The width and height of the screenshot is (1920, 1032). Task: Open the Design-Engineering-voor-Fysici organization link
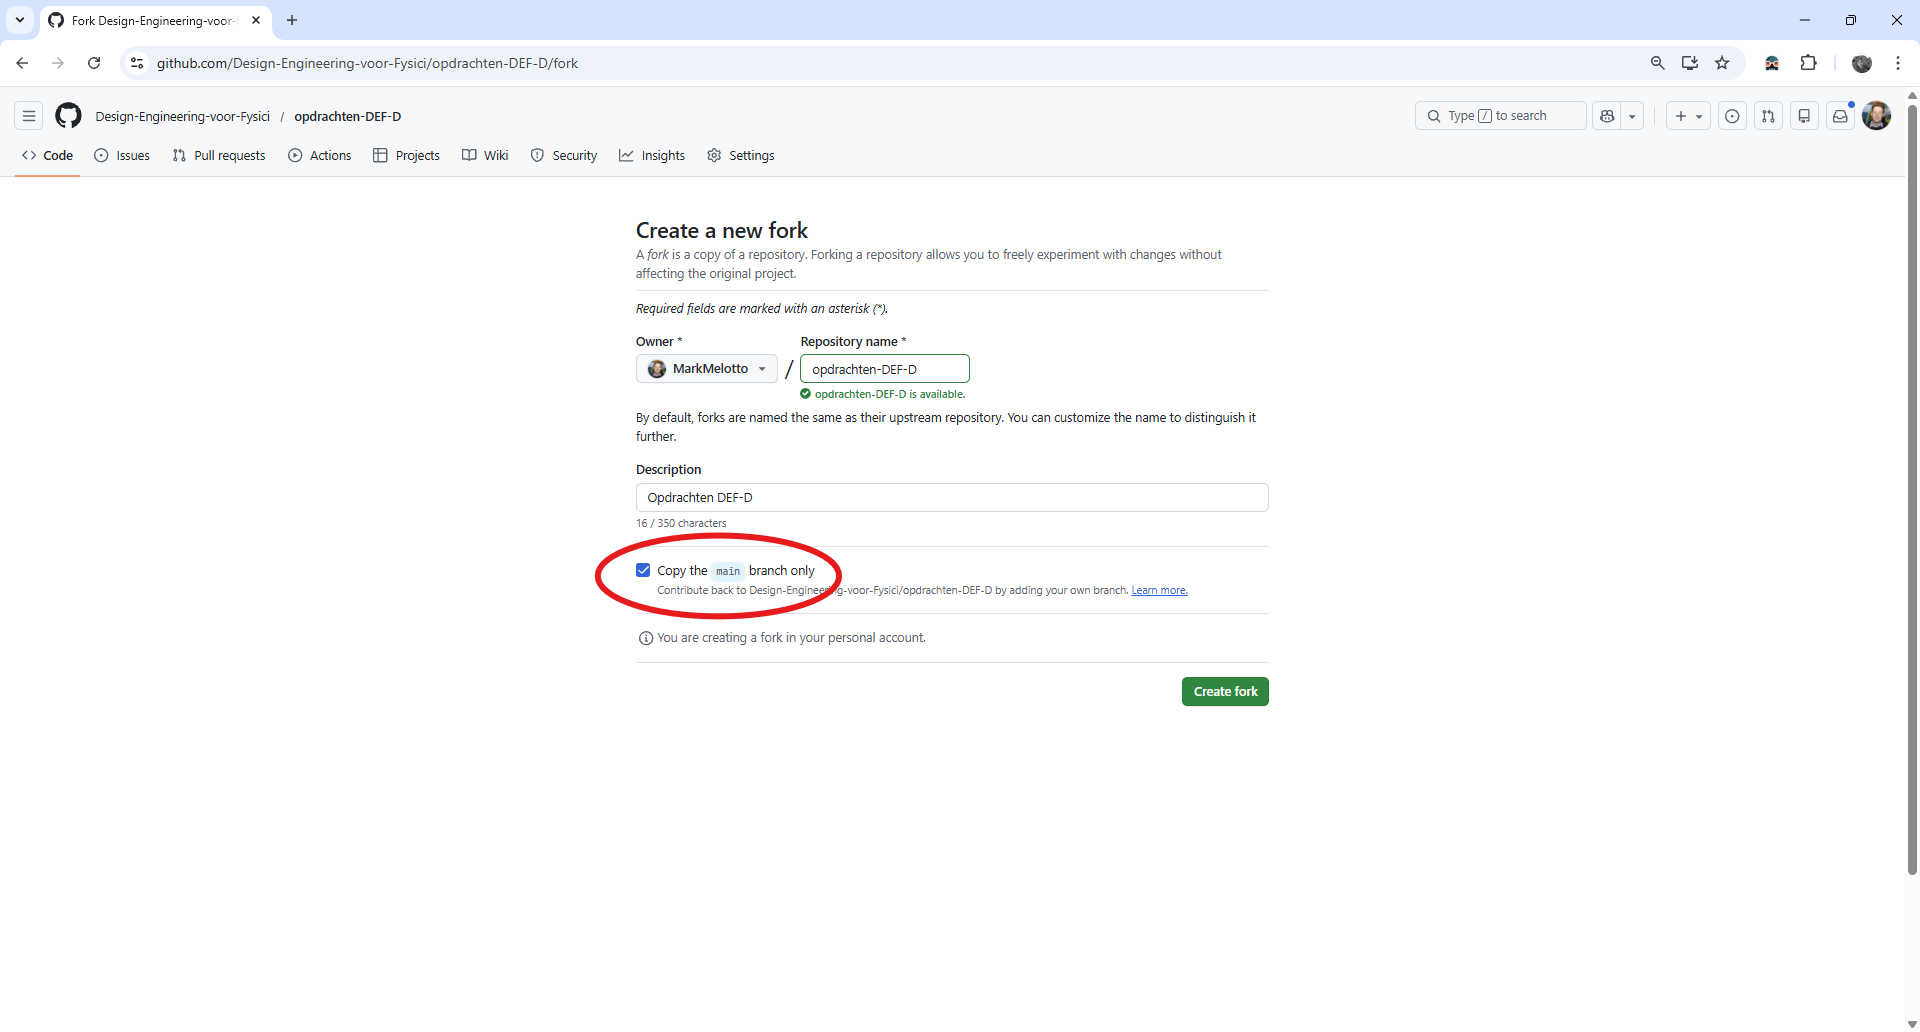tap(183, 116)
